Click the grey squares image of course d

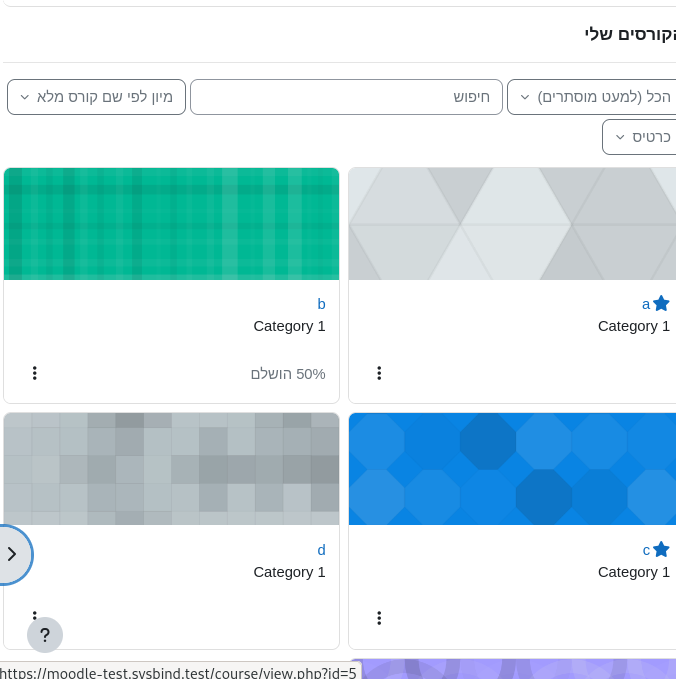(171, 469)
